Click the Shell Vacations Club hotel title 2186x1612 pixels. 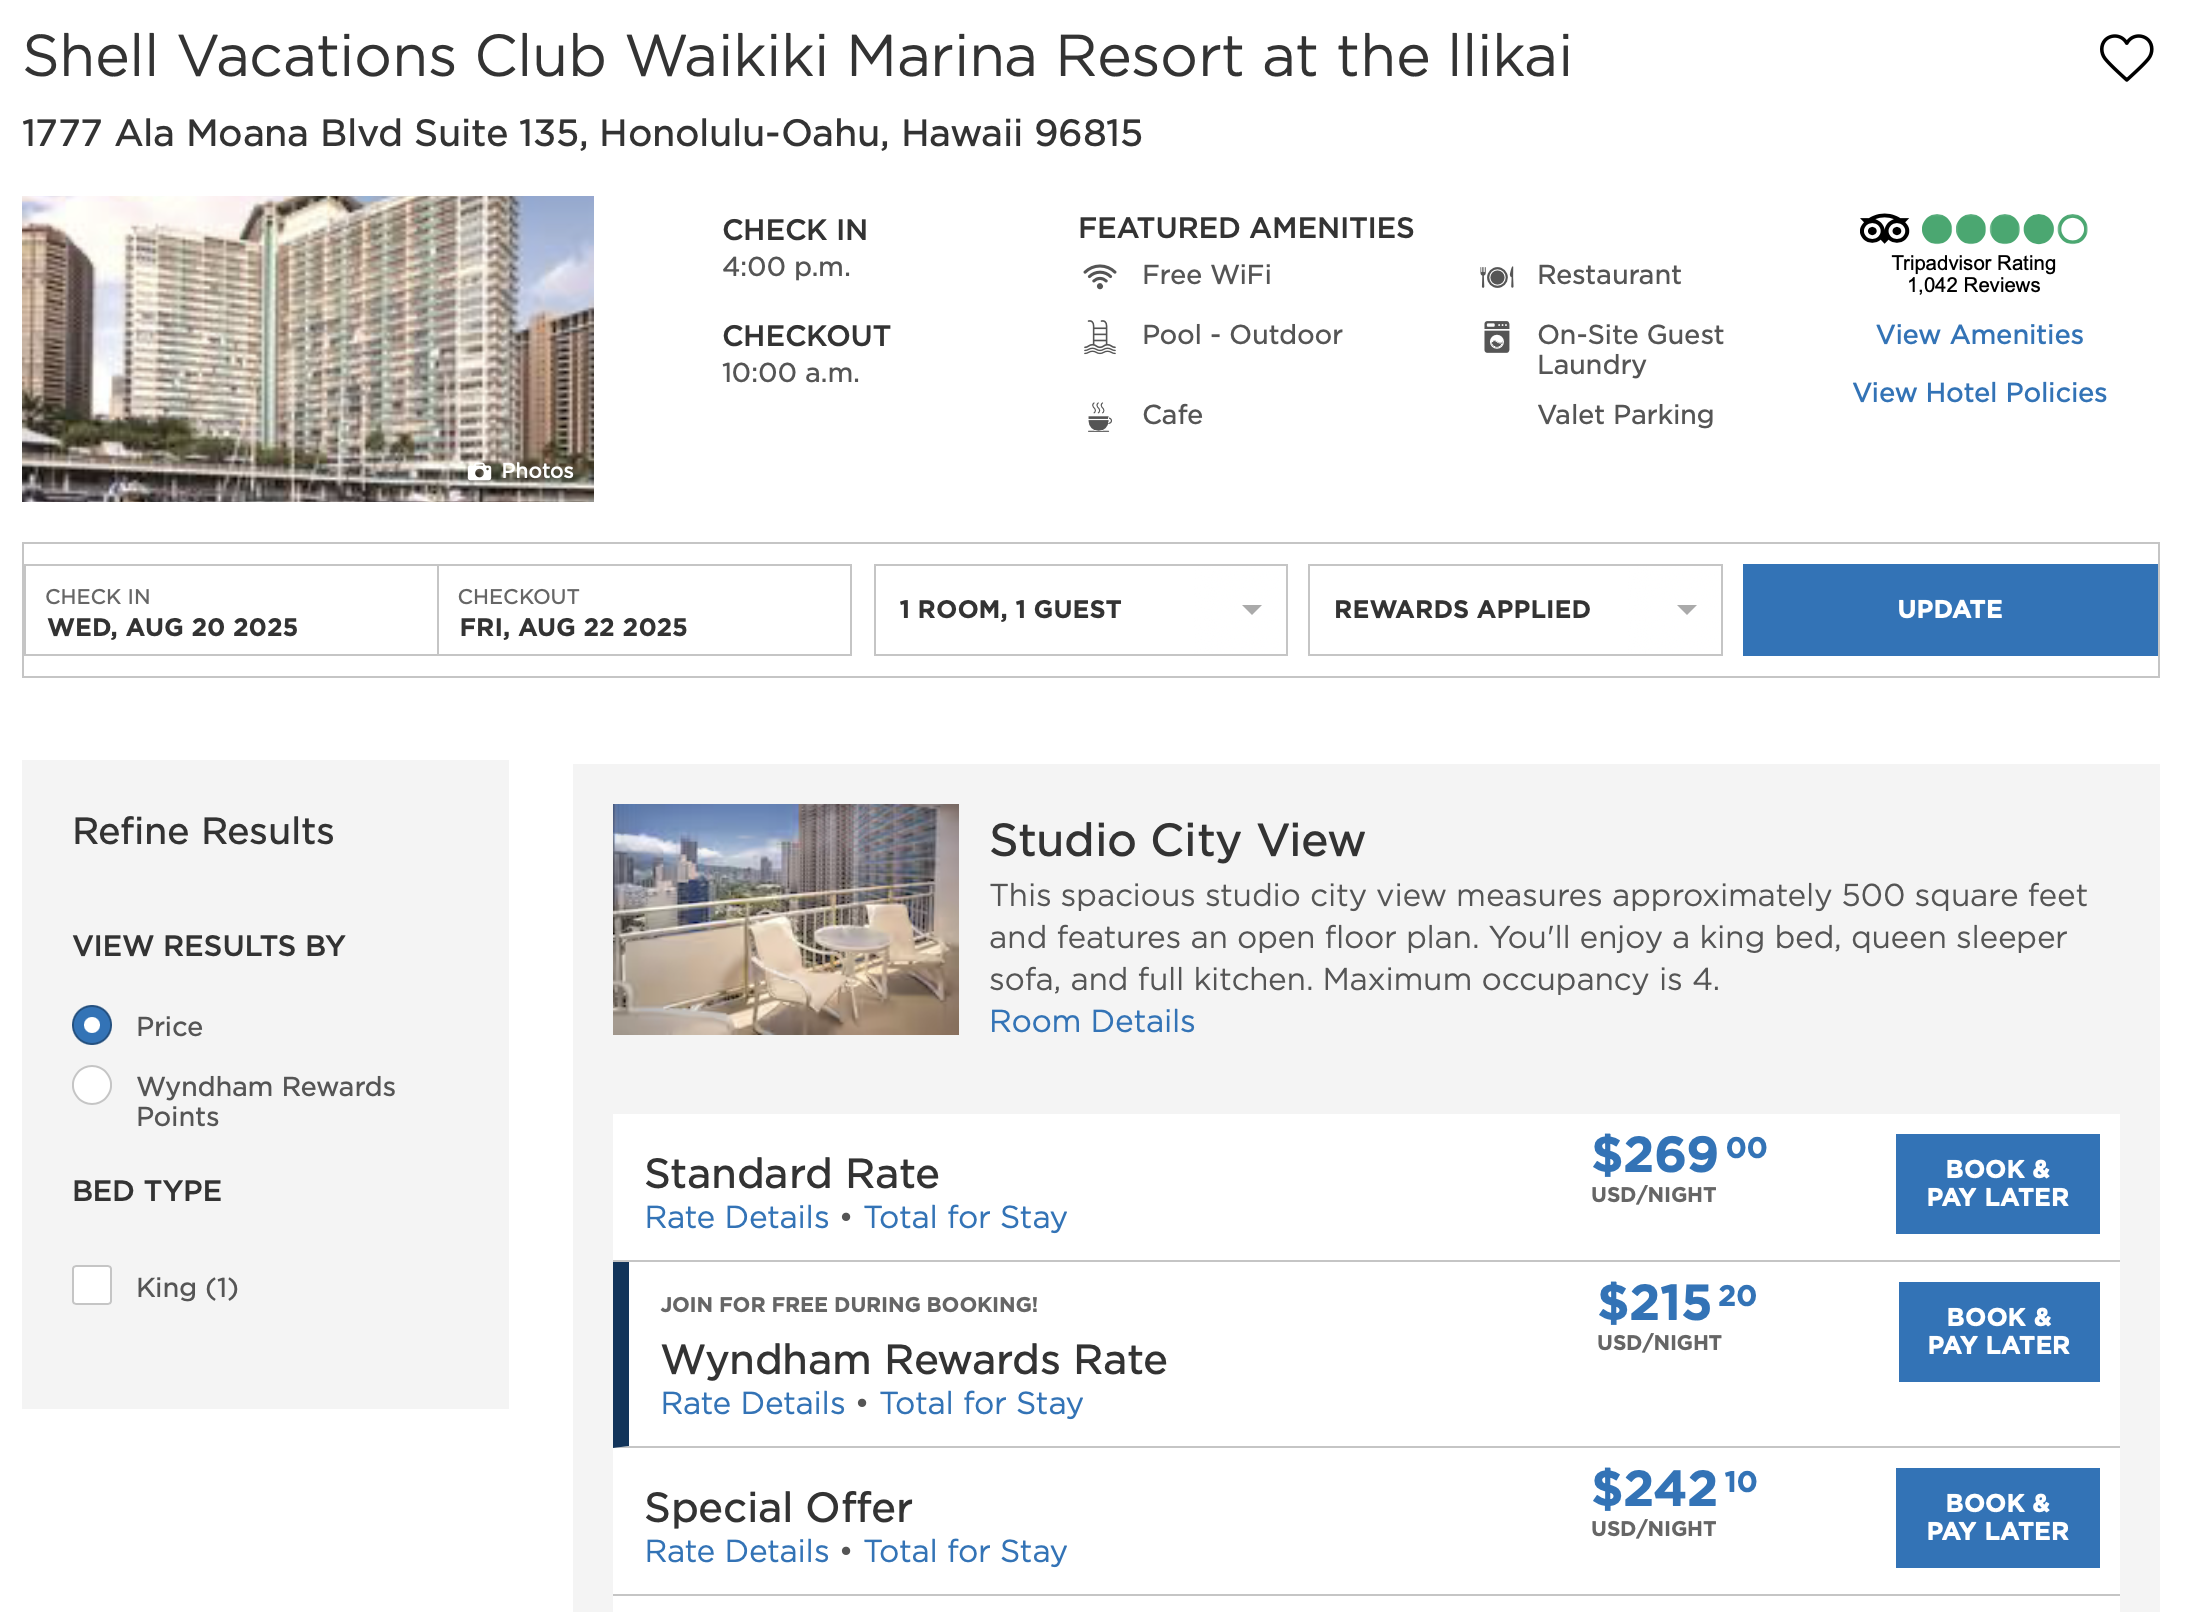[x=797, y=56]
